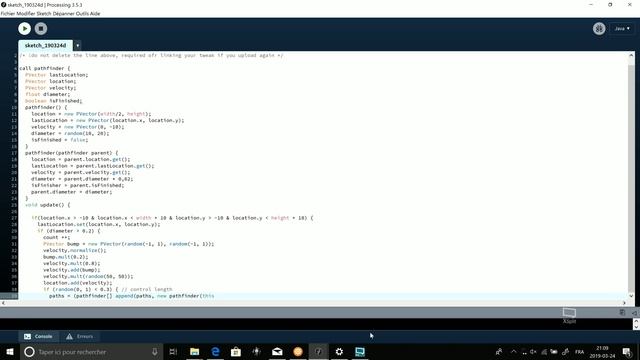Click the orange round app icon in taskbar
Viewport: 640px width, 360px height.
coord(298,351)
